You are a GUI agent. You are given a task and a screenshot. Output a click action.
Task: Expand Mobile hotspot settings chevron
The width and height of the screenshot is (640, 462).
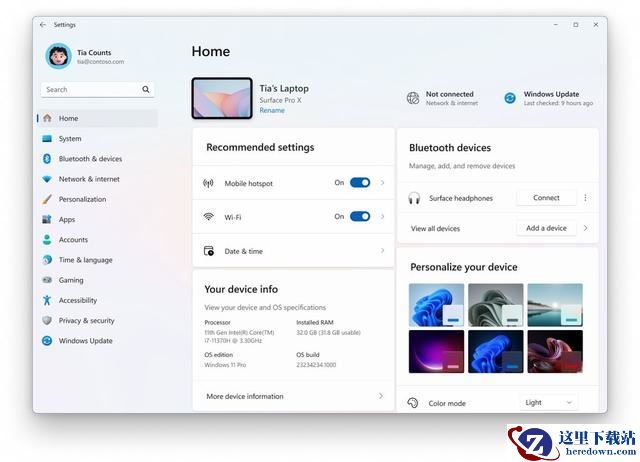[382, 182]
